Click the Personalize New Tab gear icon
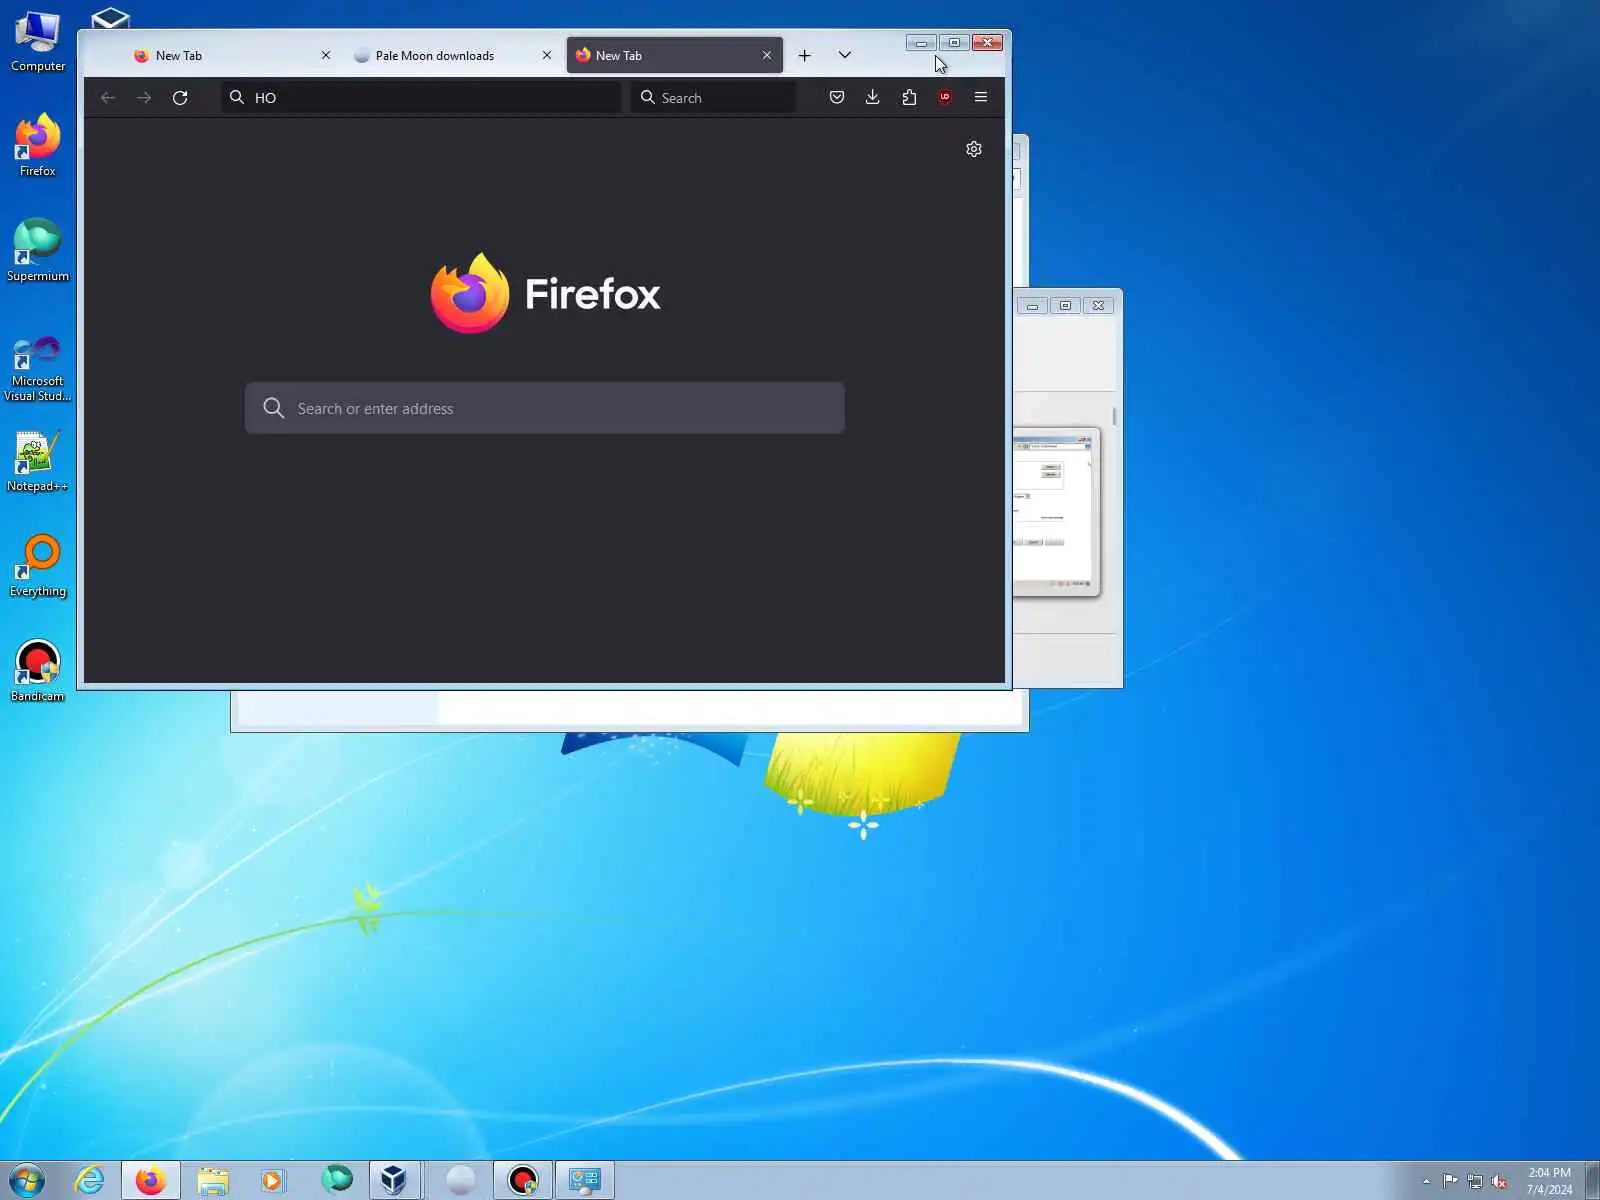 click(974, 149)
